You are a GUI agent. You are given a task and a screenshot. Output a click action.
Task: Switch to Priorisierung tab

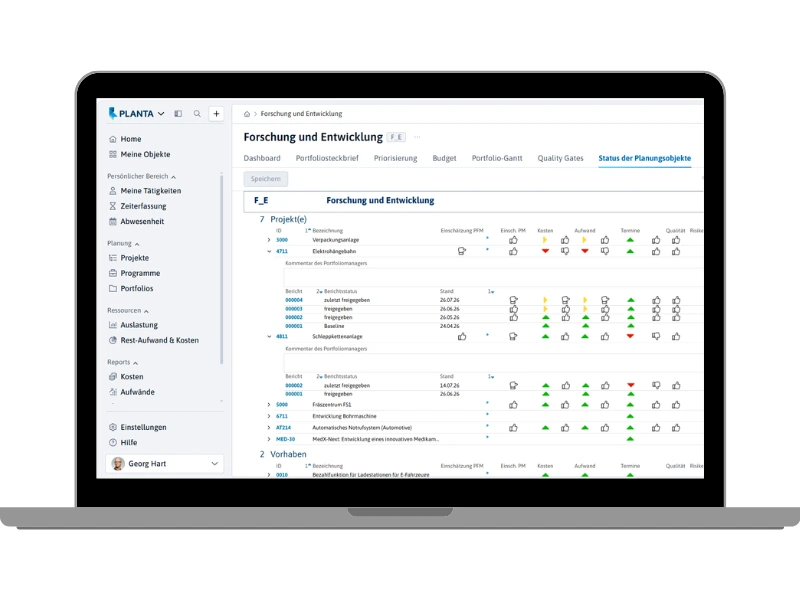point(395,158)
